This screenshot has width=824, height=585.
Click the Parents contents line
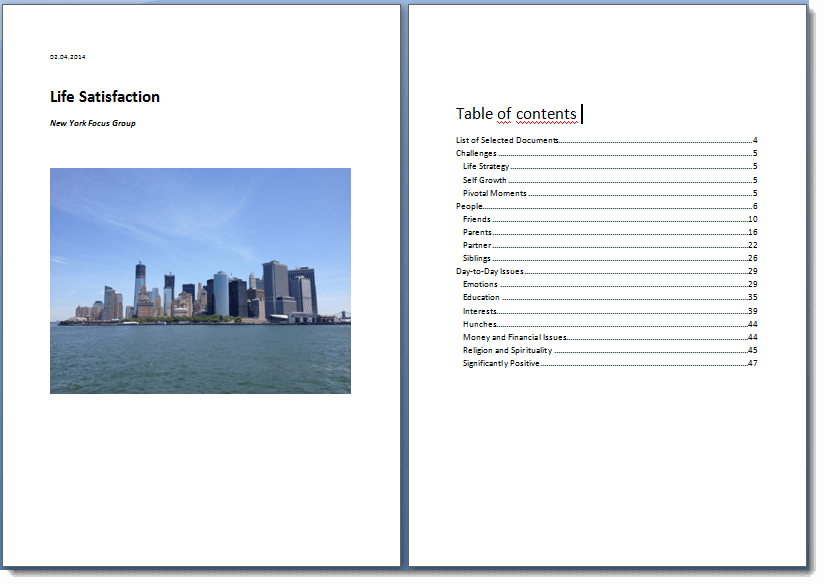[x=477, y=232]
